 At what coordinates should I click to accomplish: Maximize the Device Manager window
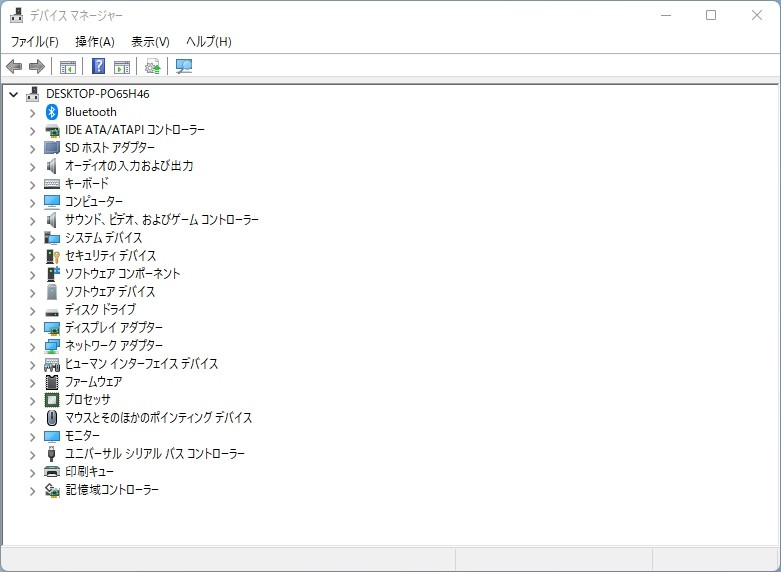click(711, 15)
